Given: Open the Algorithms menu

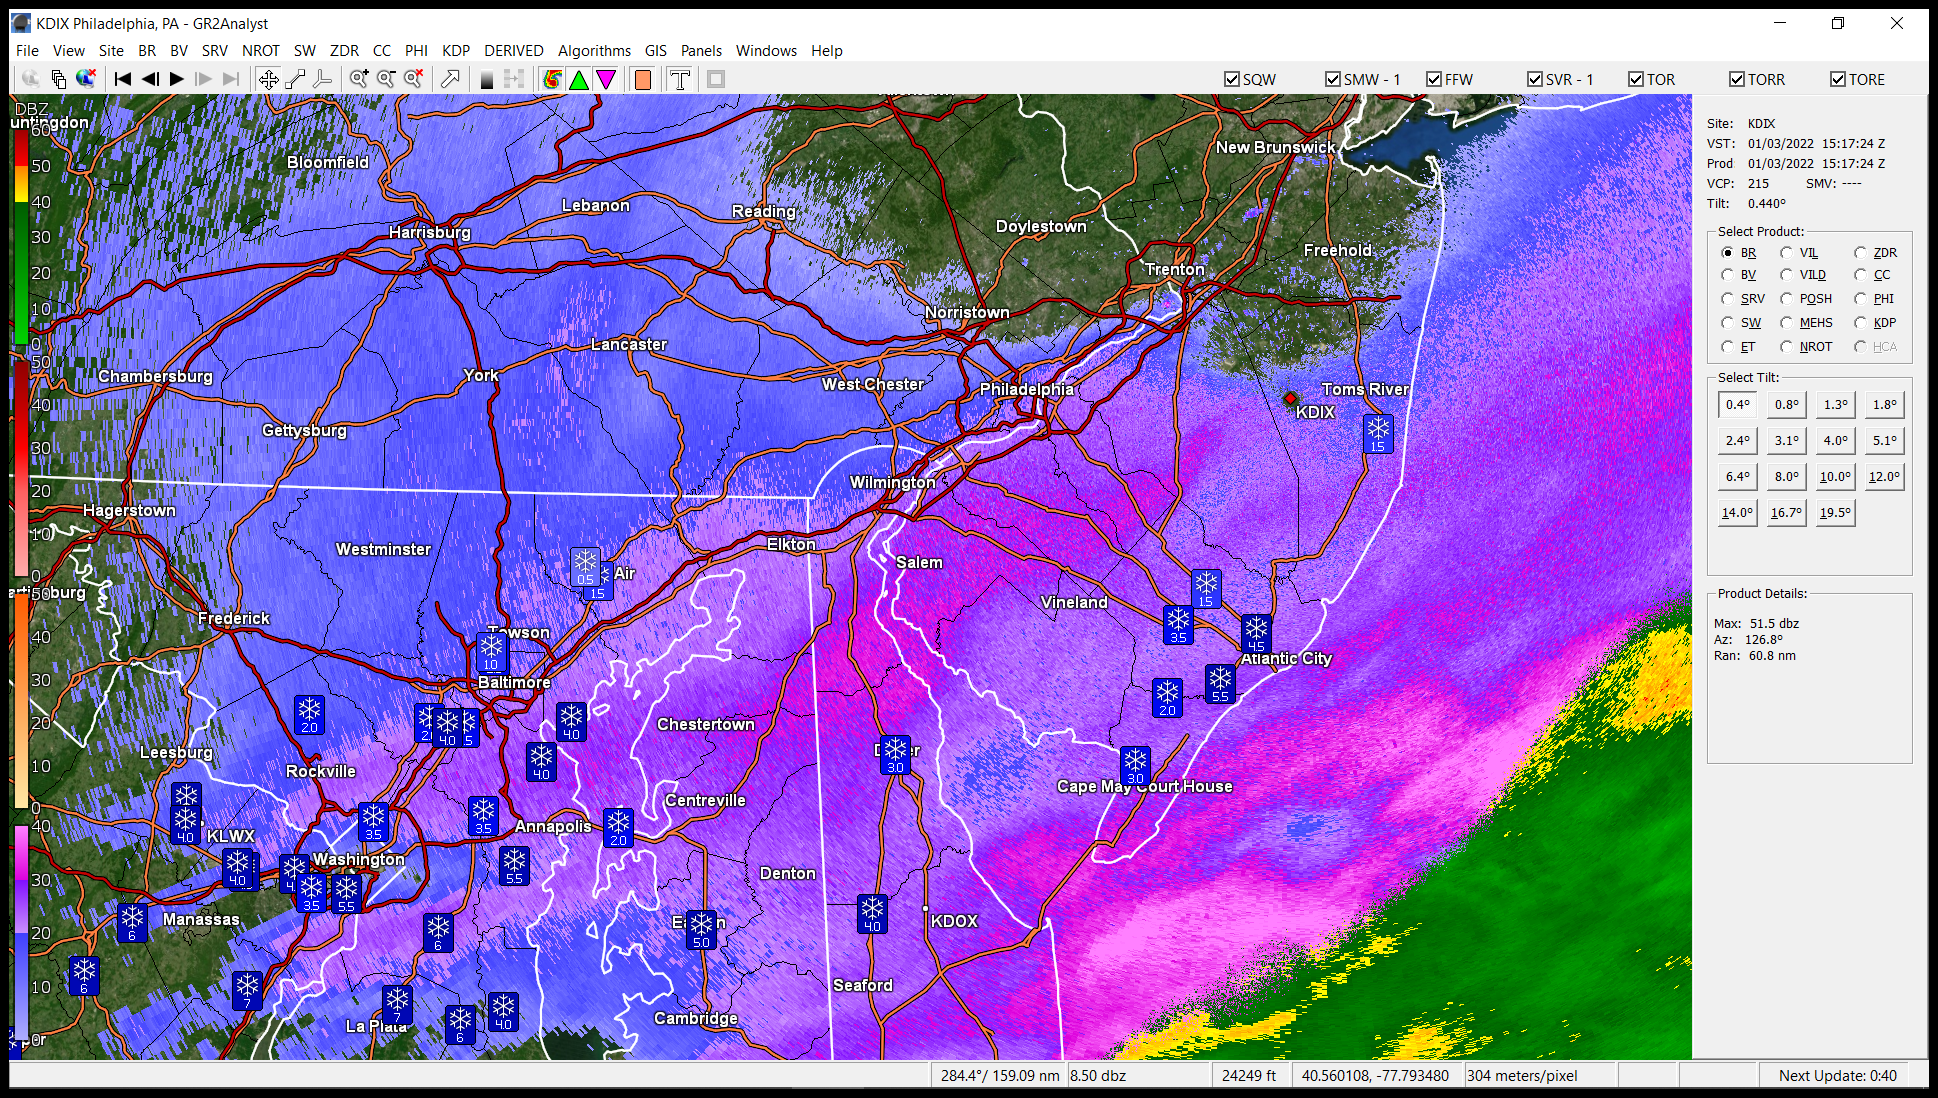Looking at the screenshot, I should click(594, 51).
